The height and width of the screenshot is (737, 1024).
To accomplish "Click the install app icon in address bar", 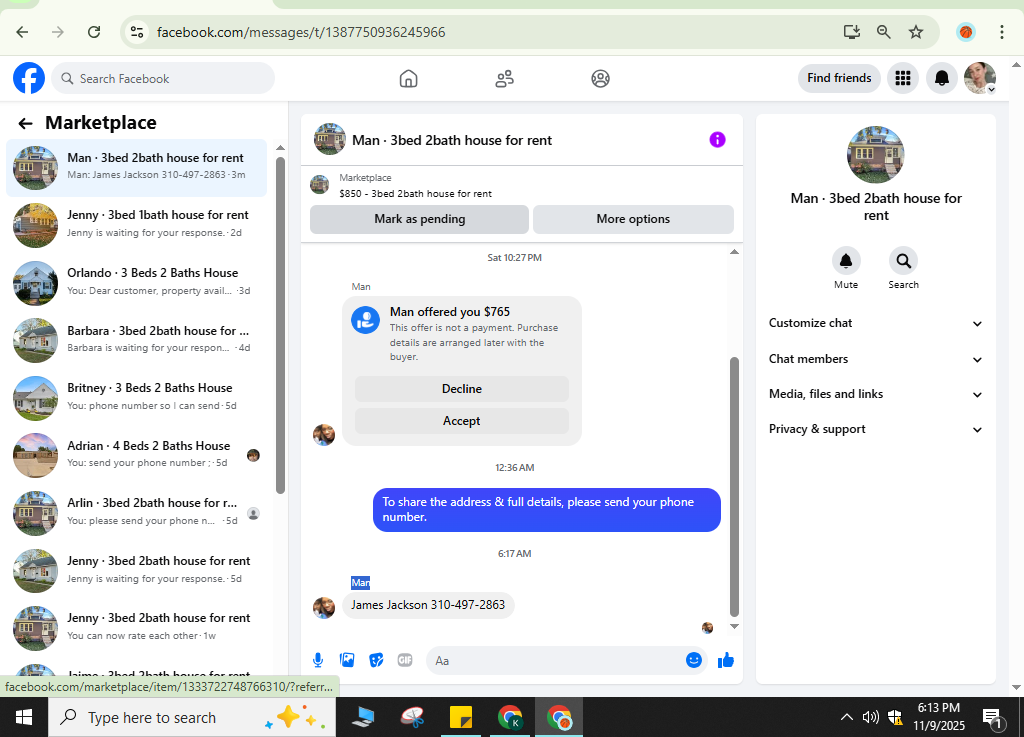I will [x=852, y=32].
